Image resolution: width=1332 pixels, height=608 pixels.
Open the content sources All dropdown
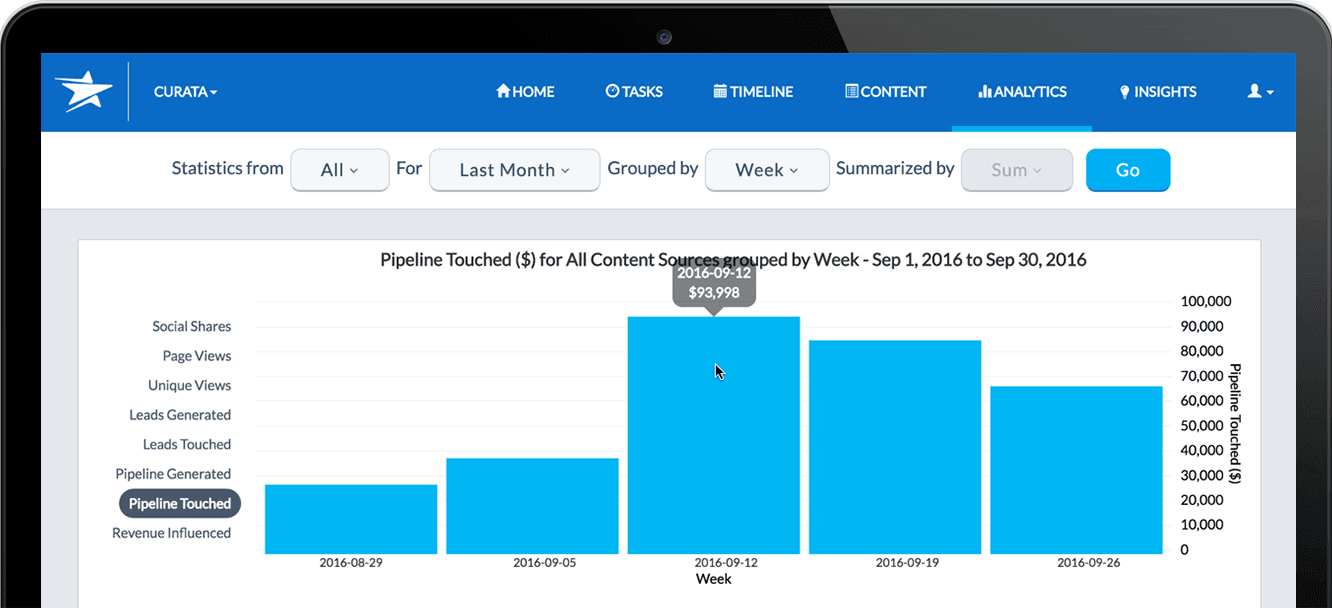[x=339, y=170]
